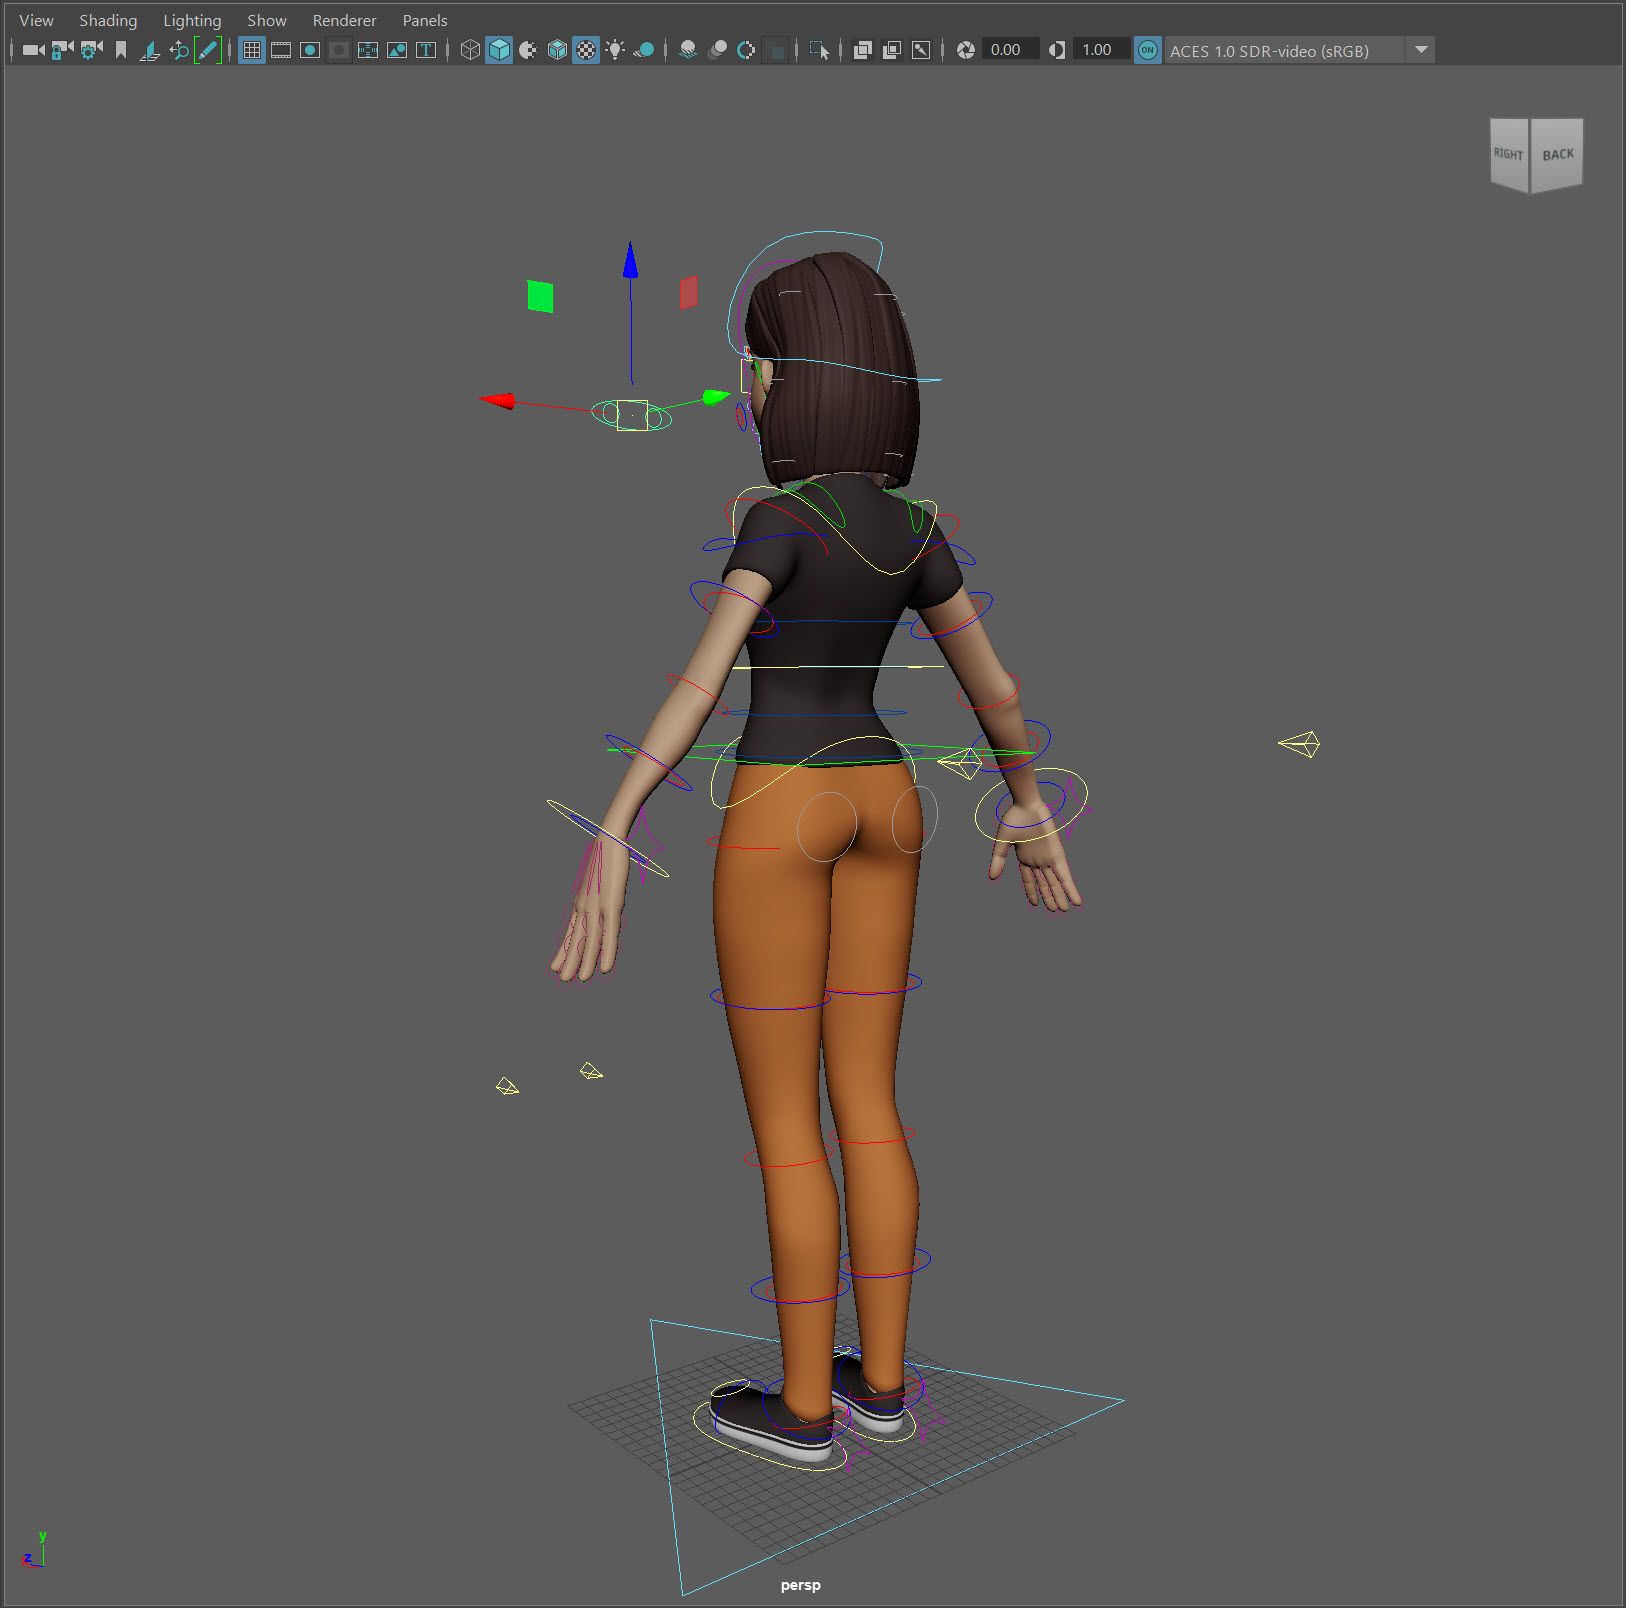Open the View menu

[x=37, y=20]
